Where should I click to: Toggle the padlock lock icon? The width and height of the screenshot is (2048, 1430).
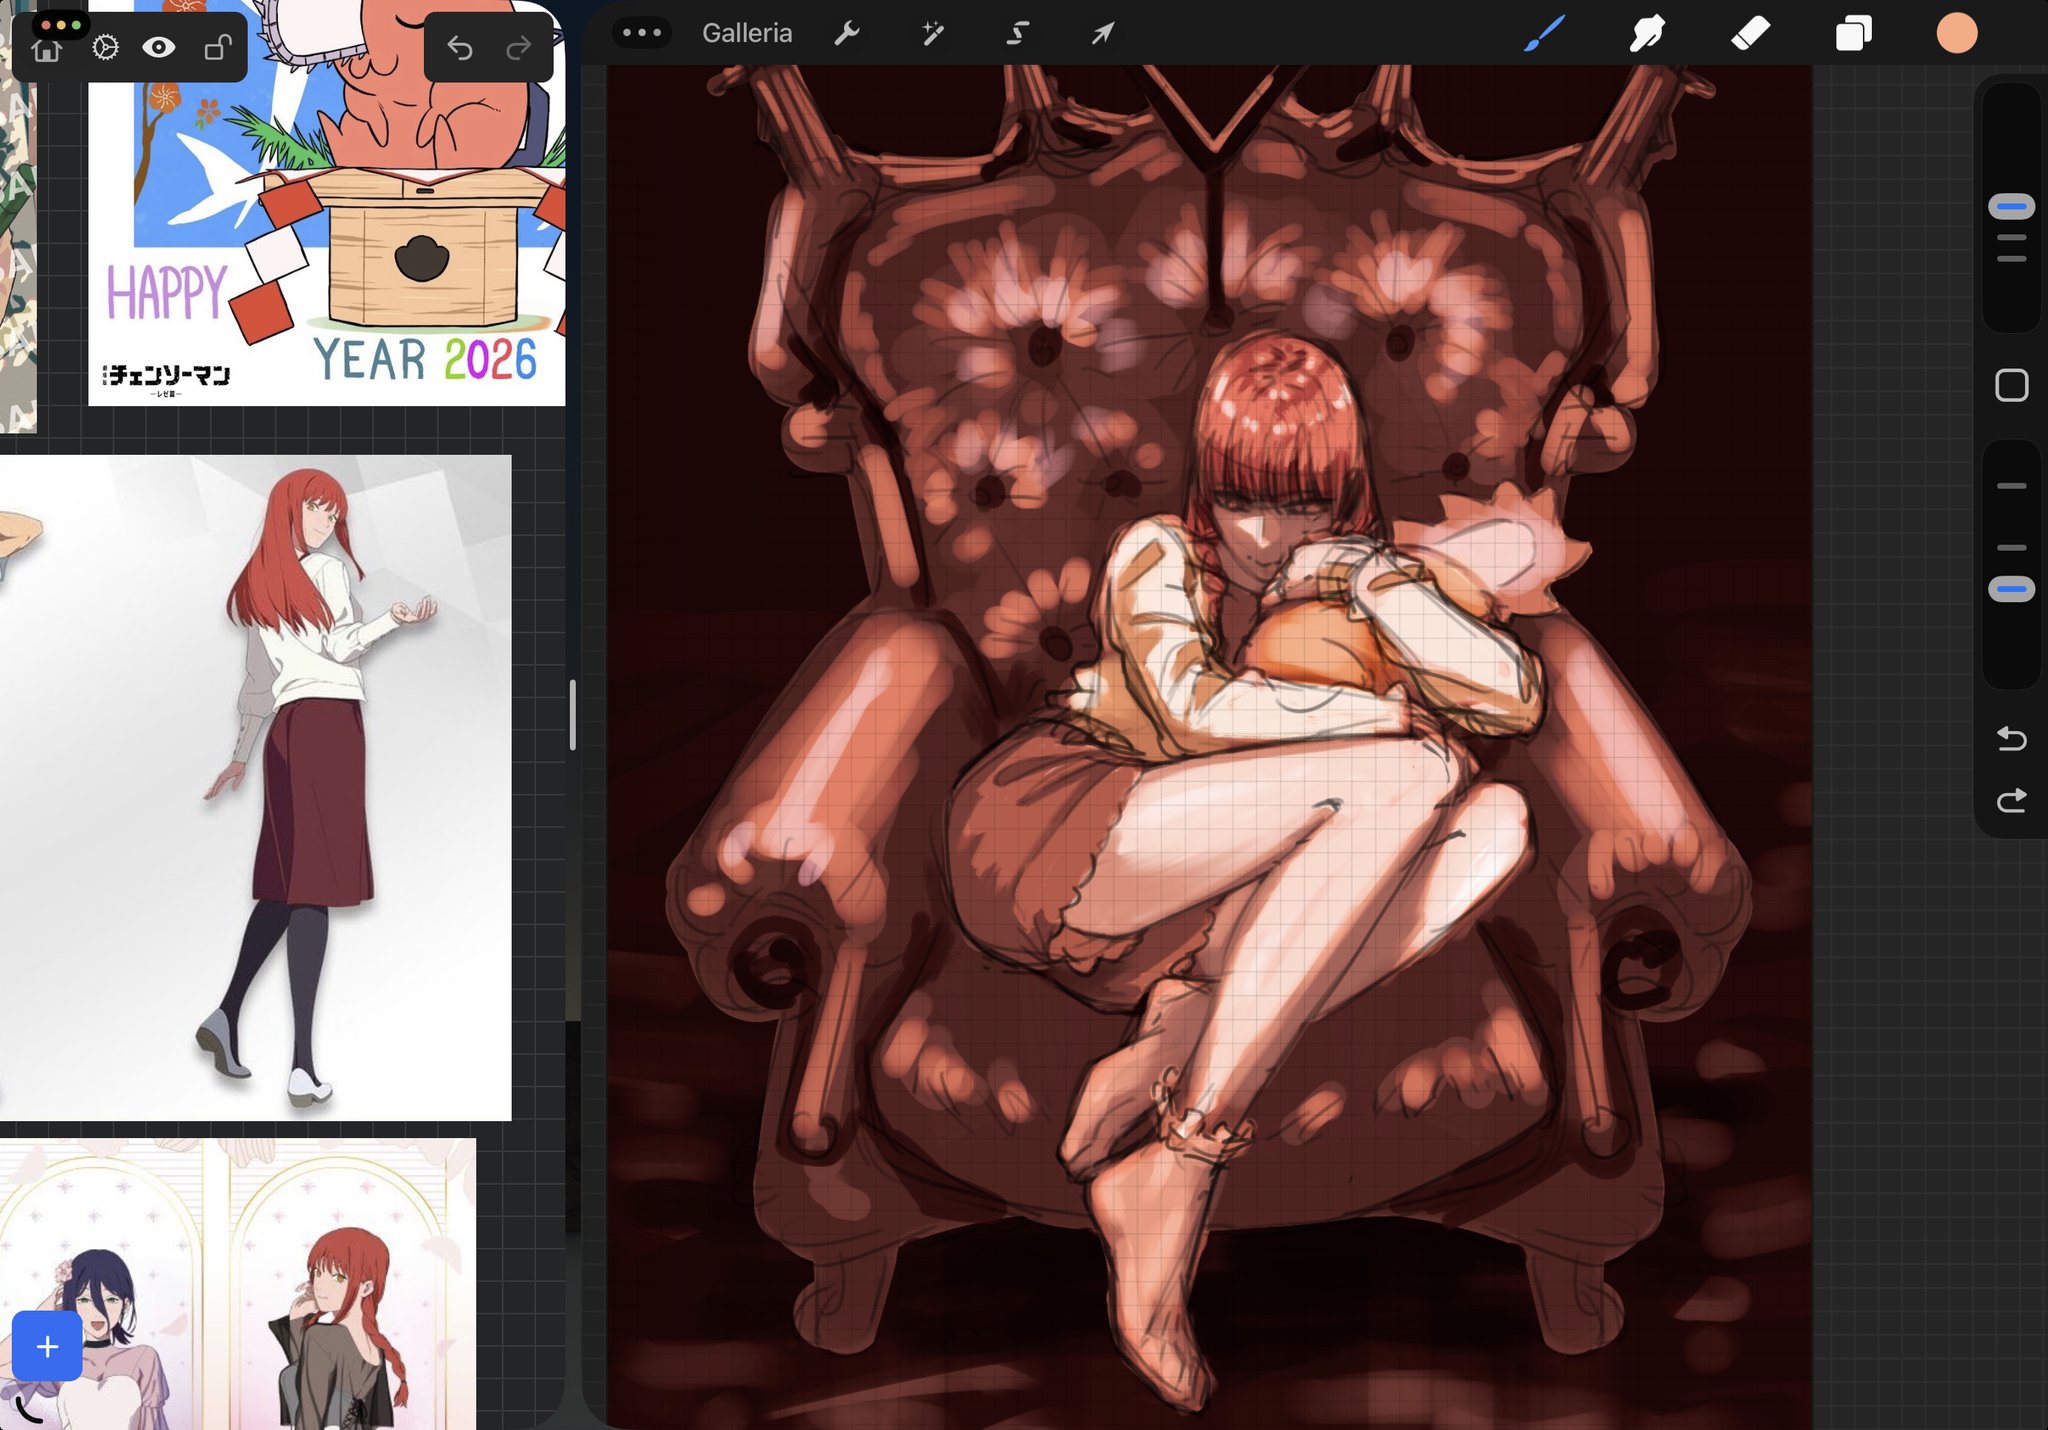click(217, 47)
